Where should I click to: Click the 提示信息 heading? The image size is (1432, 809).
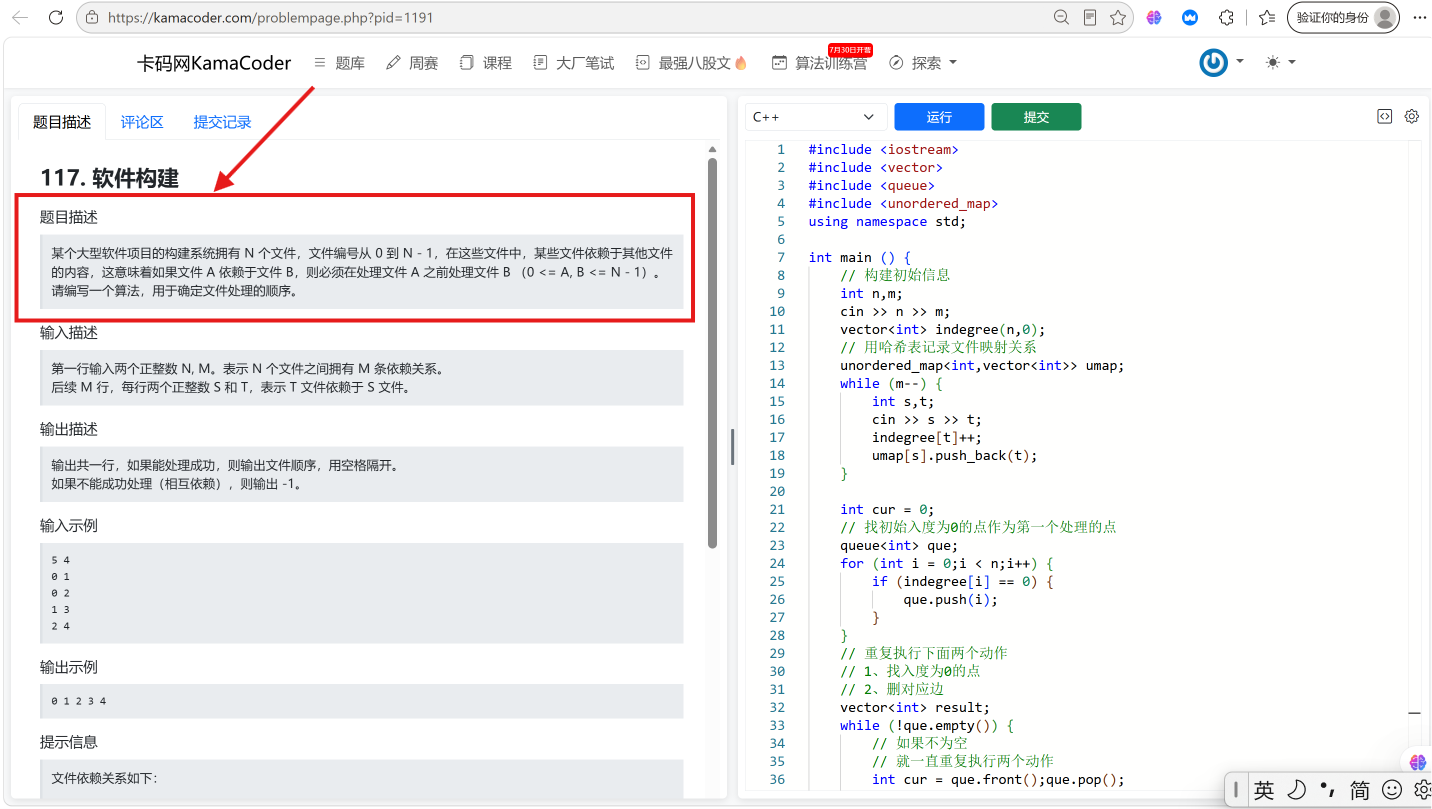(69, 742)
